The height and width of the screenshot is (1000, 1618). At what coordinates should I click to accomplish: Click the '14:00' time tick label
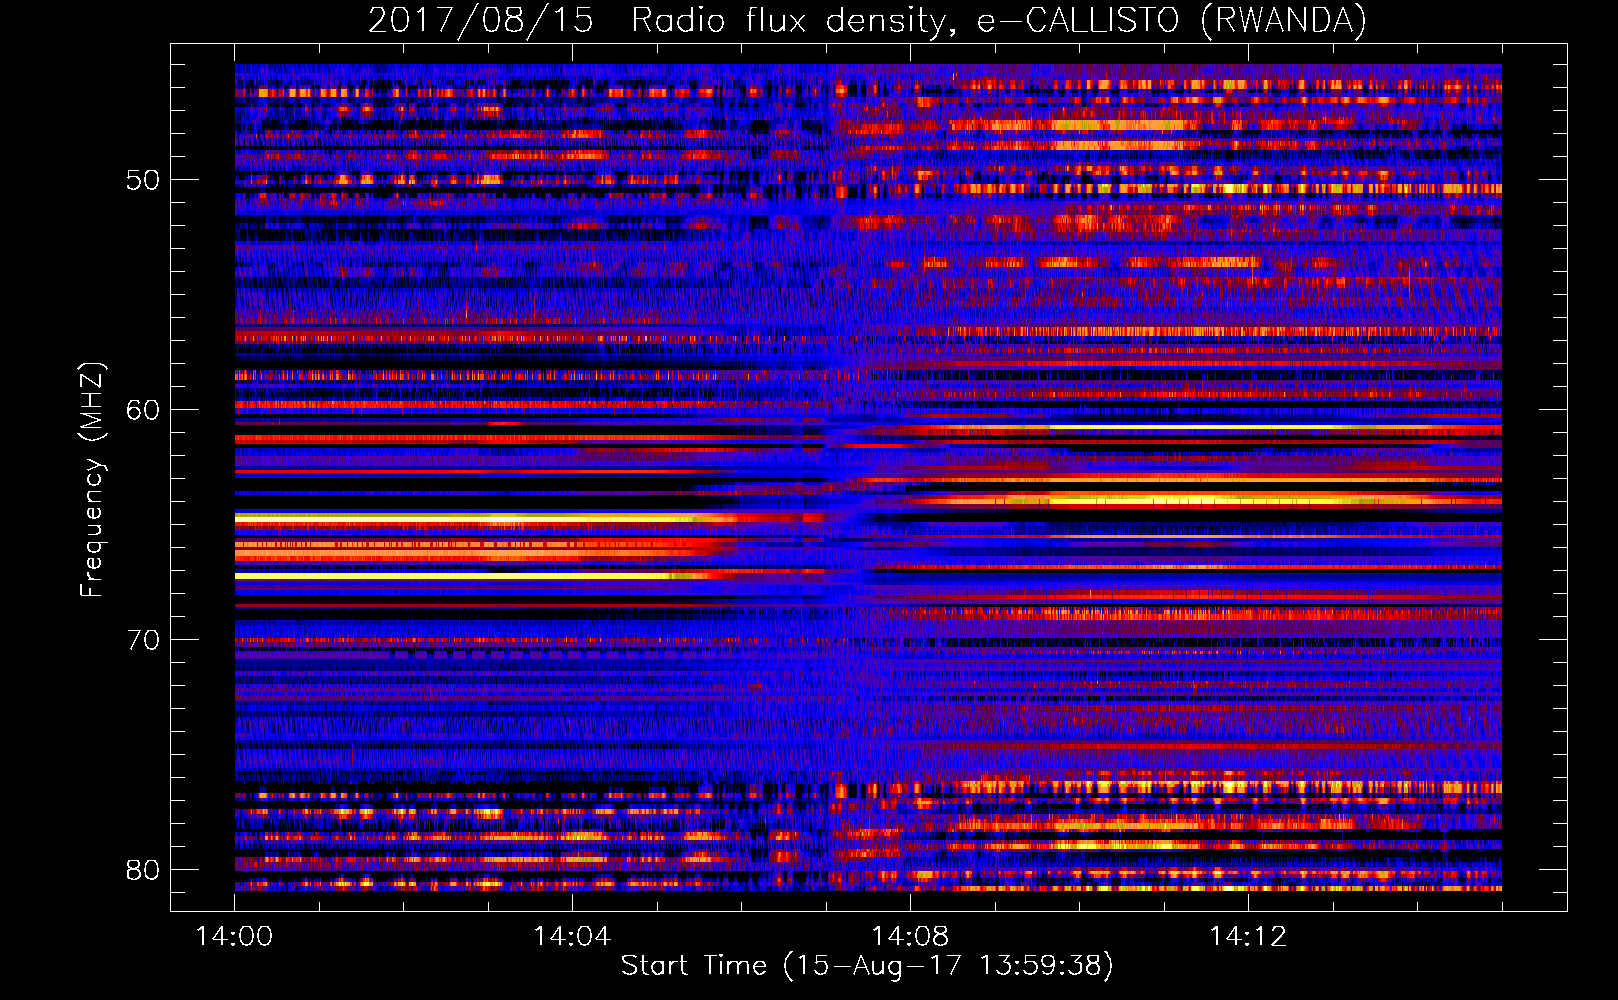[x=234, y=936]
